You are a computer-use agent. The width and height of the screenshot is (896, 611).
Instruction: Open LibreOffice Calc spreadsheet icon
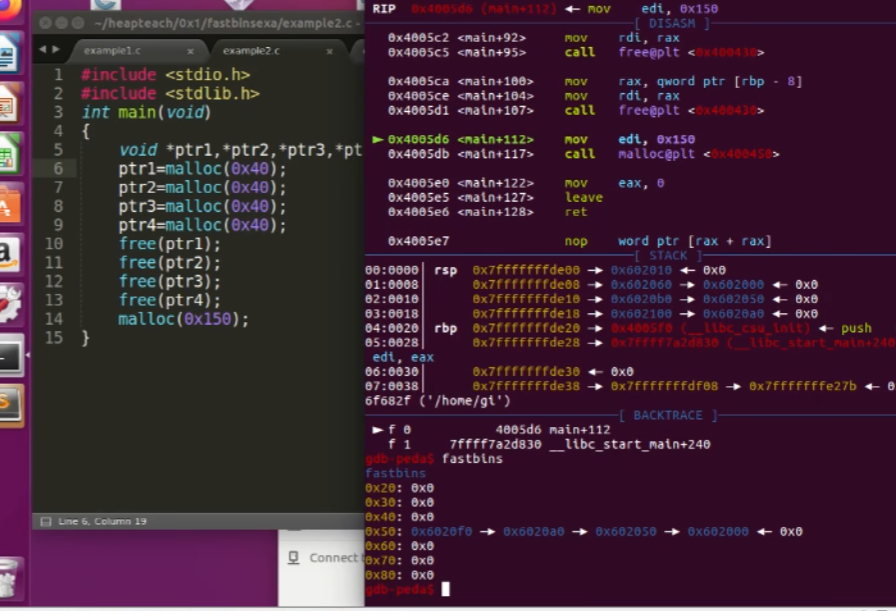coord(10,153)
